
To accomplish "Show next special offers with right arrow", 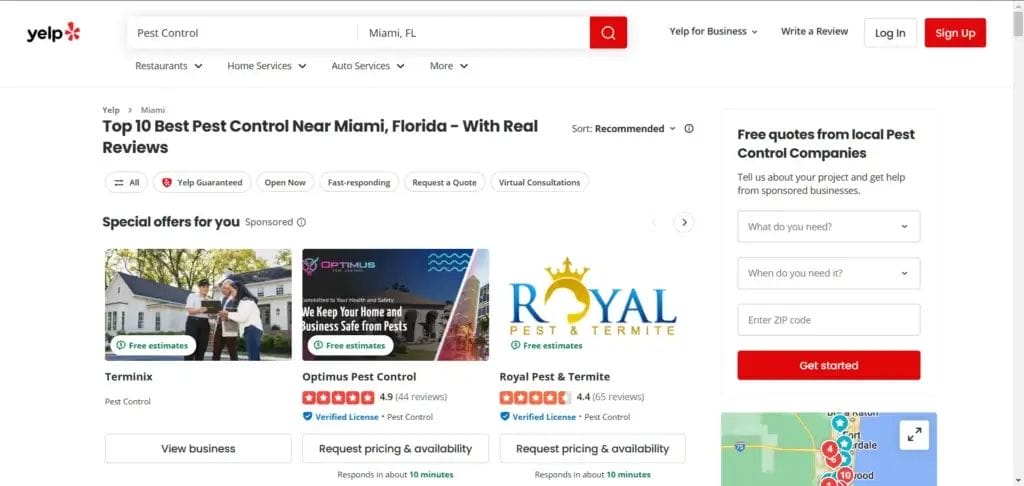I will tap(684, 222).
